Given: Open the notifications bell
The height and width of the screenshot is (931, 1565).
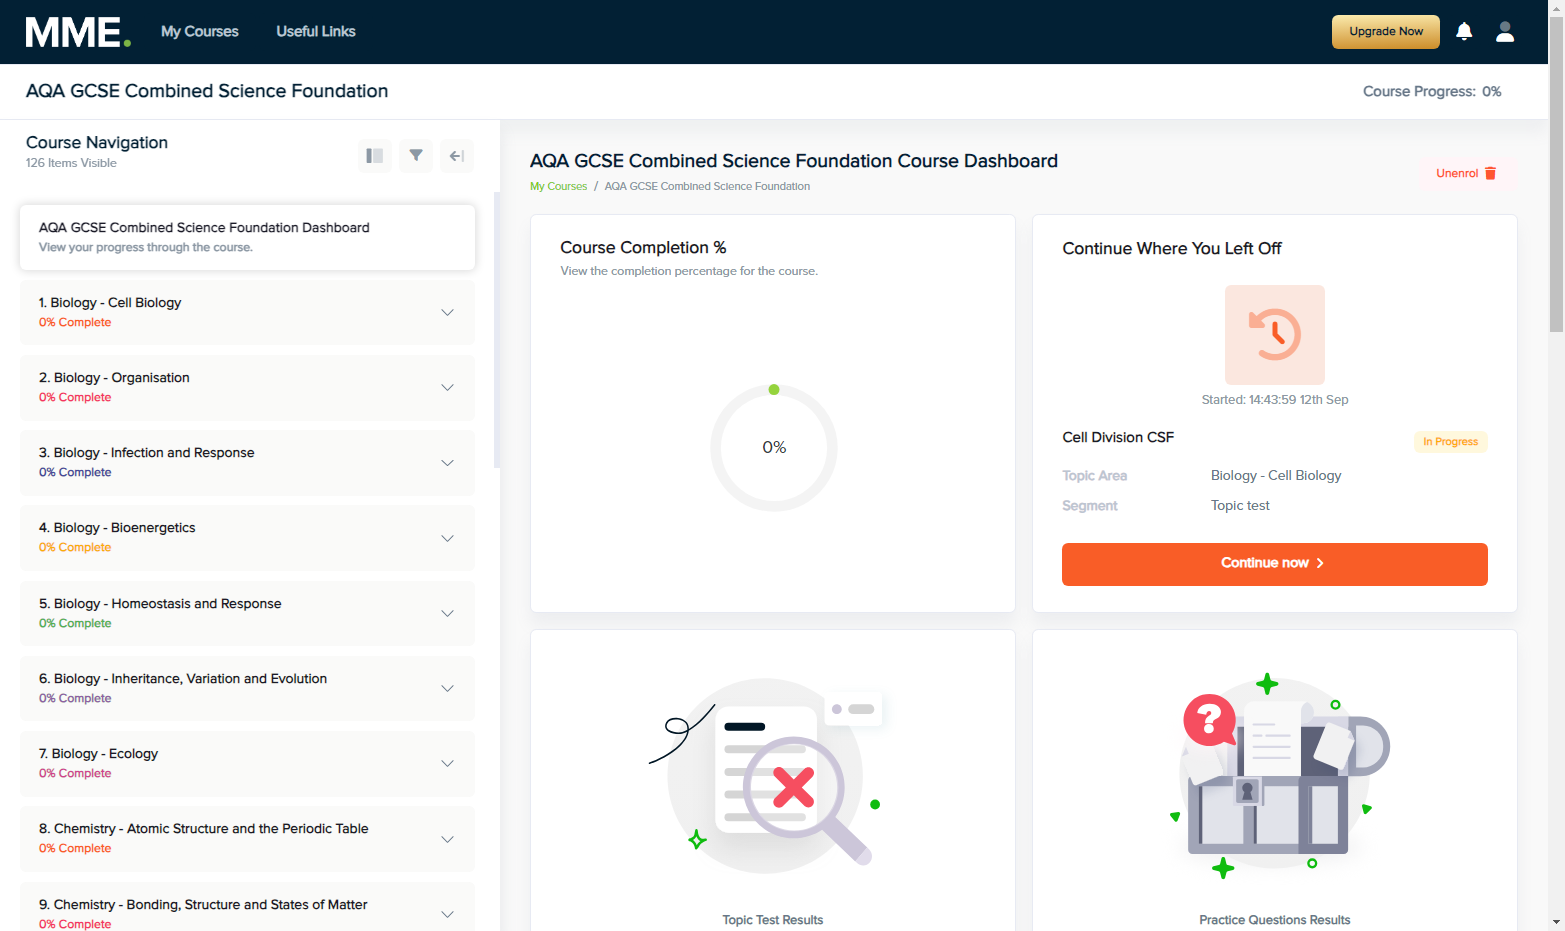Looking at the screenshot, I should point(1464,32).
